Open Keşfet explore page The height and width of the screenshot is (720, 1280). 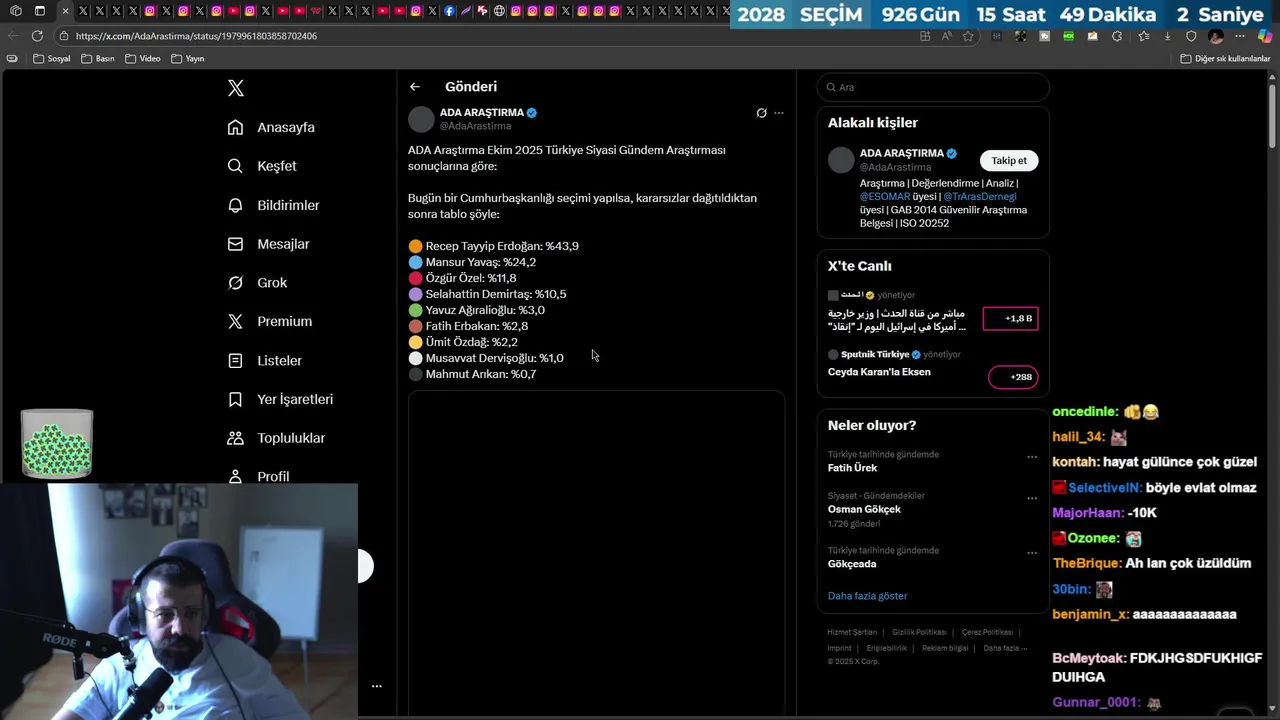(263, 166)
